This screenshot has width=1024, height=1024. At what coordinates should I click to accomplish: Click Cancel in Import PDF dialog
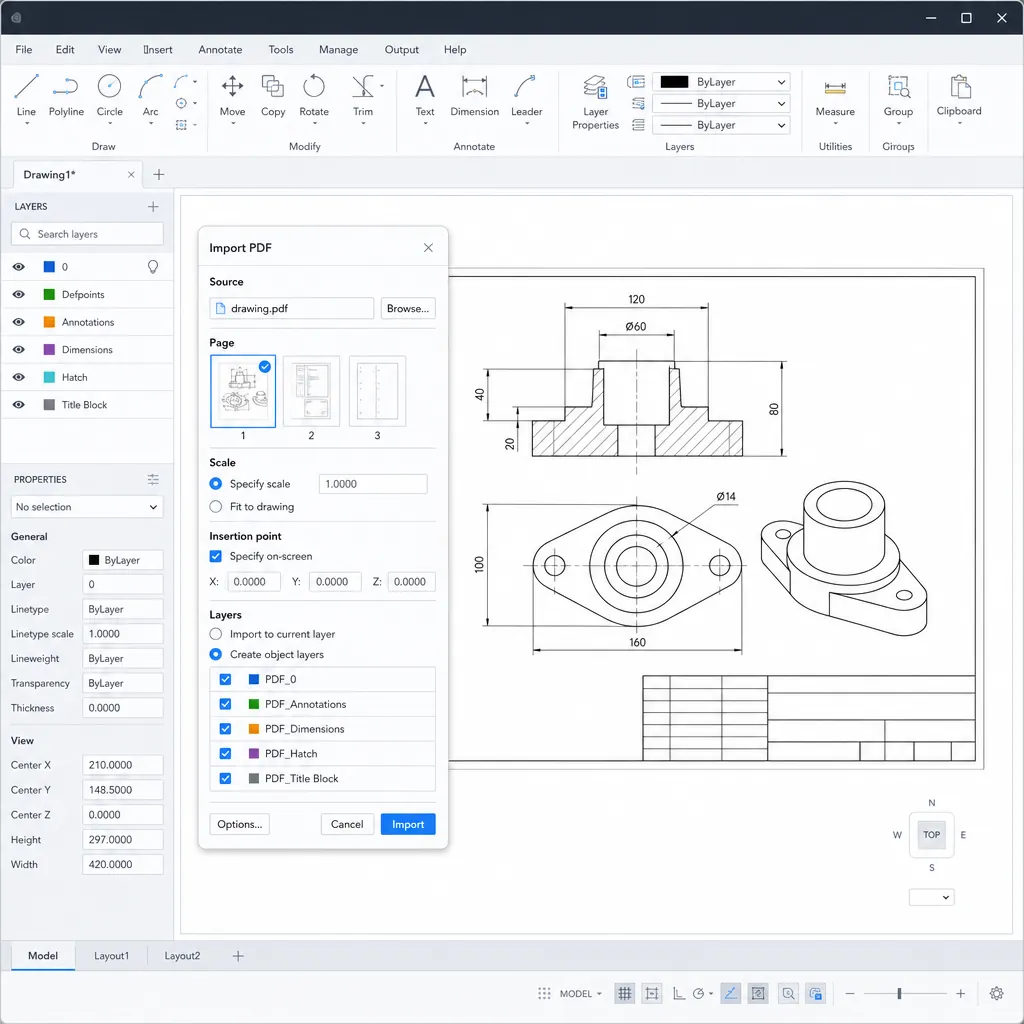[x=347, y=824]
